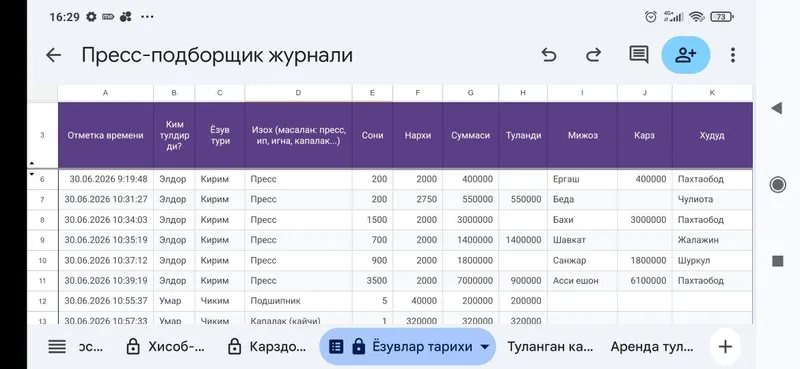Open the all-sheets list hamburger icon
The width and height of the screenshot is (800, 369).
pos(57,347)
